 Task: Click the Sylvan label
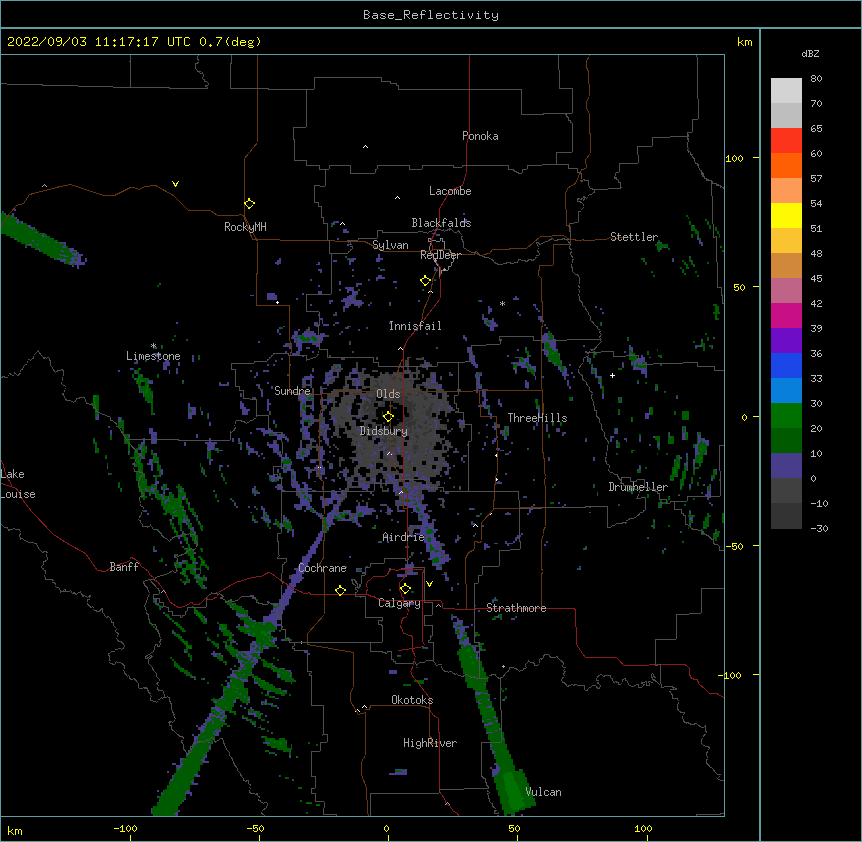coord(390,245)
